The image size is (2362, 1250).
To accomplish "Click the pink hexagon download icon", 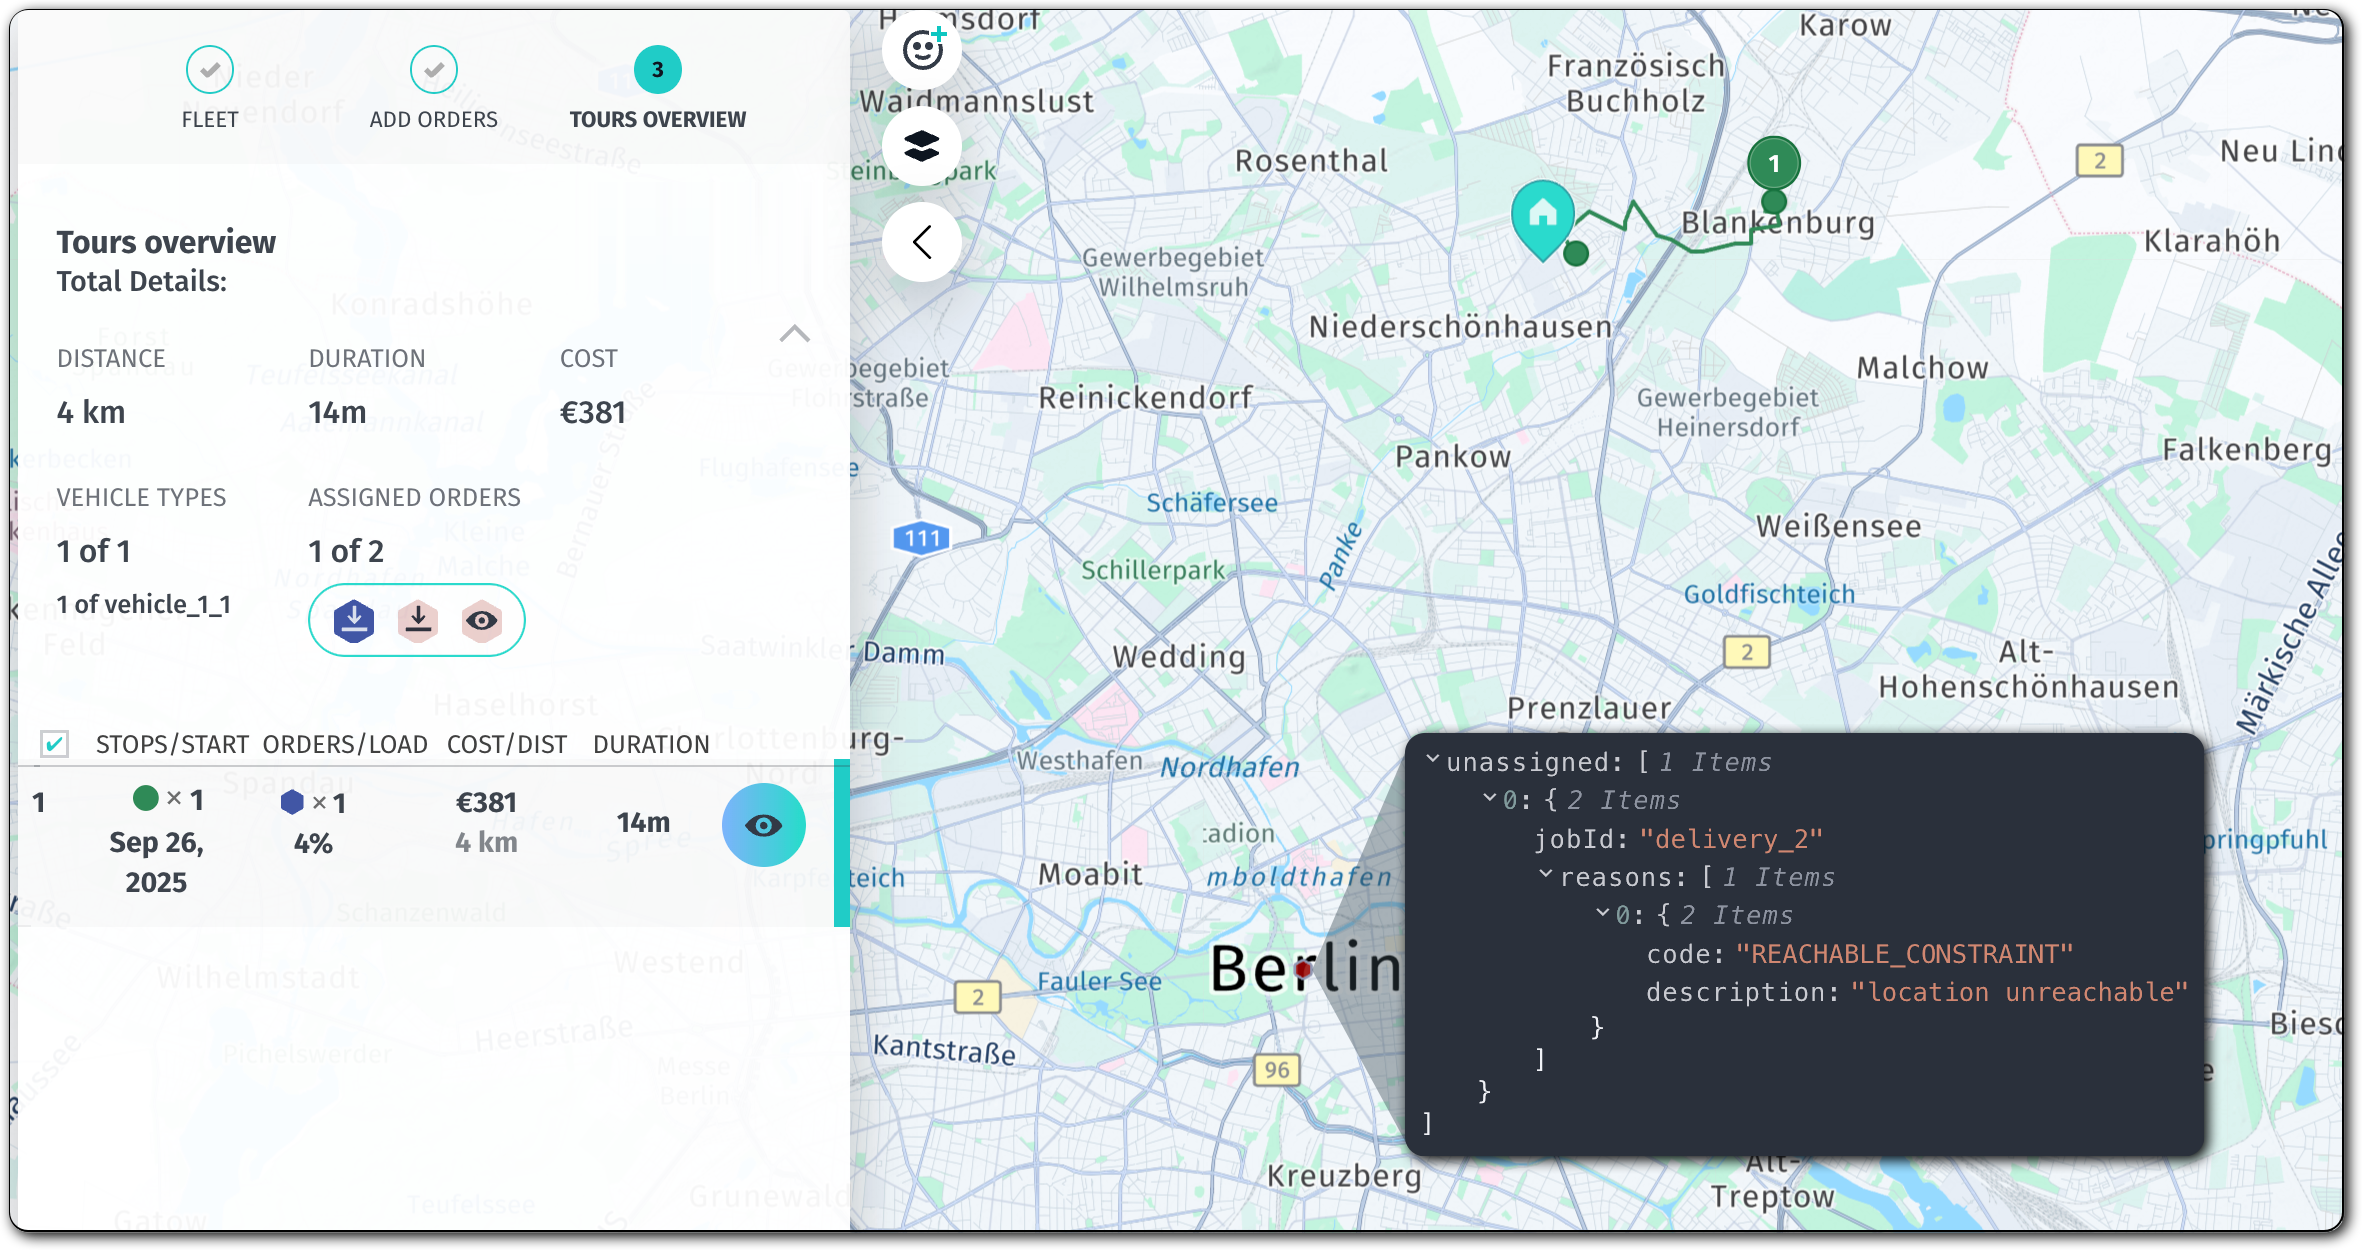I will pos(418,621).
